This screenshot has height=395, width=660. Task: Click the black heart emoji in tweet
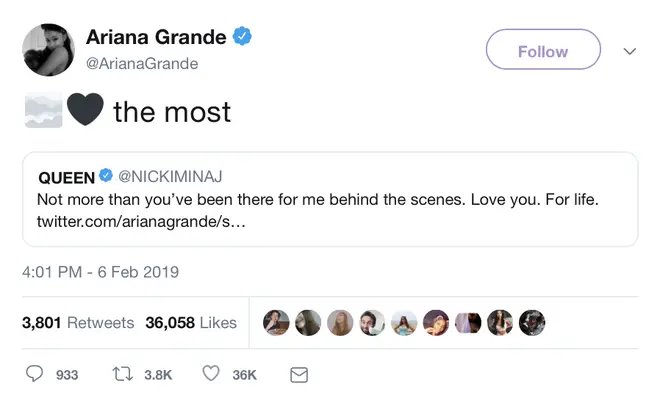click(x=85, y=109)
